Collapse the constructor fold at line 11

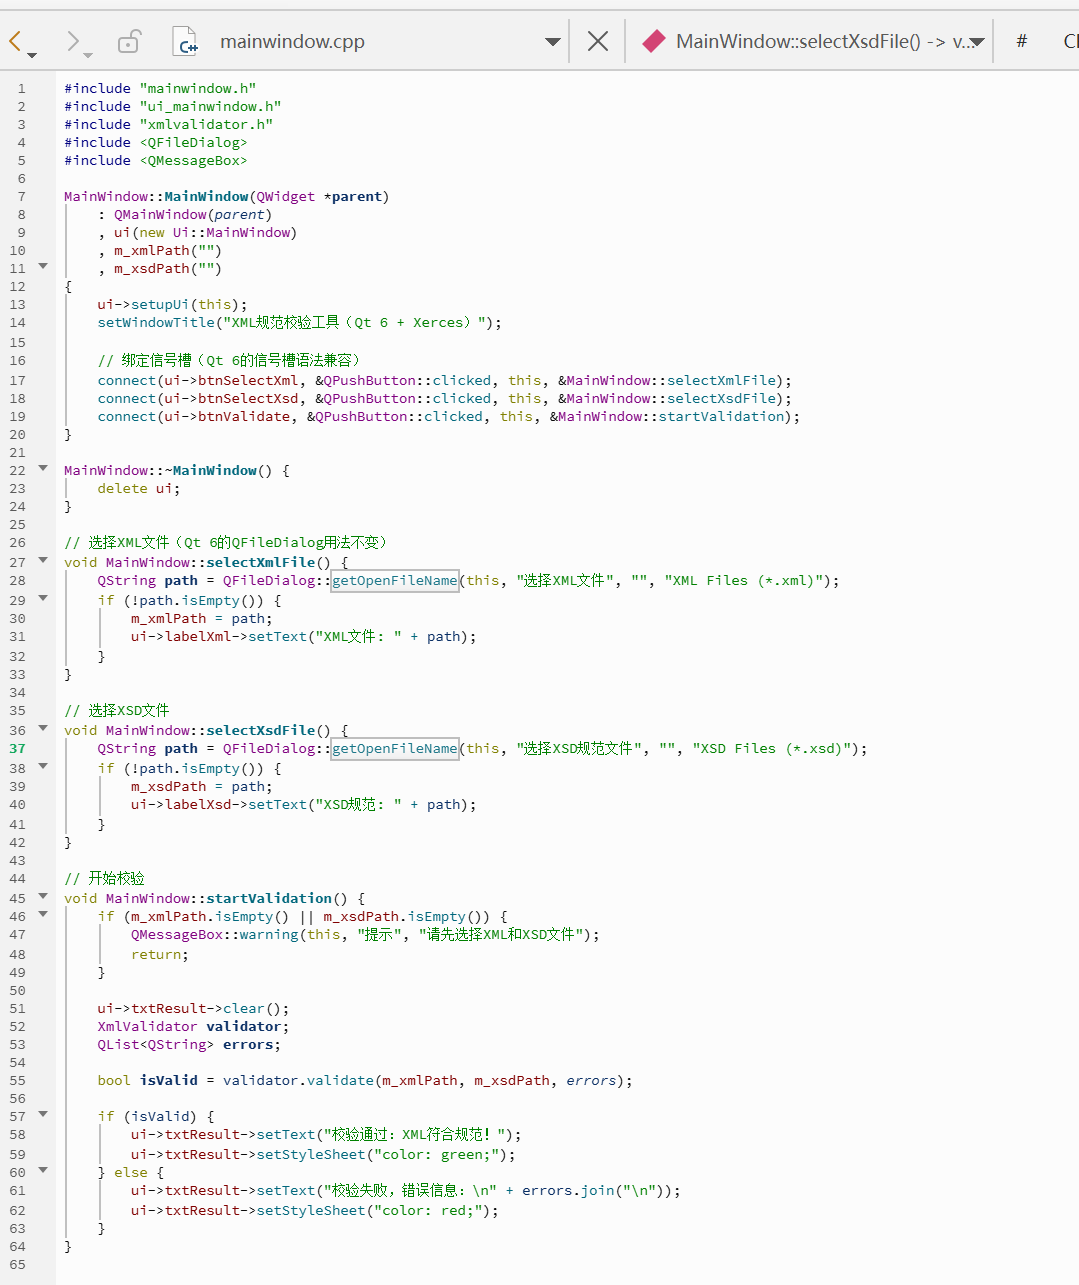(43, 266)
